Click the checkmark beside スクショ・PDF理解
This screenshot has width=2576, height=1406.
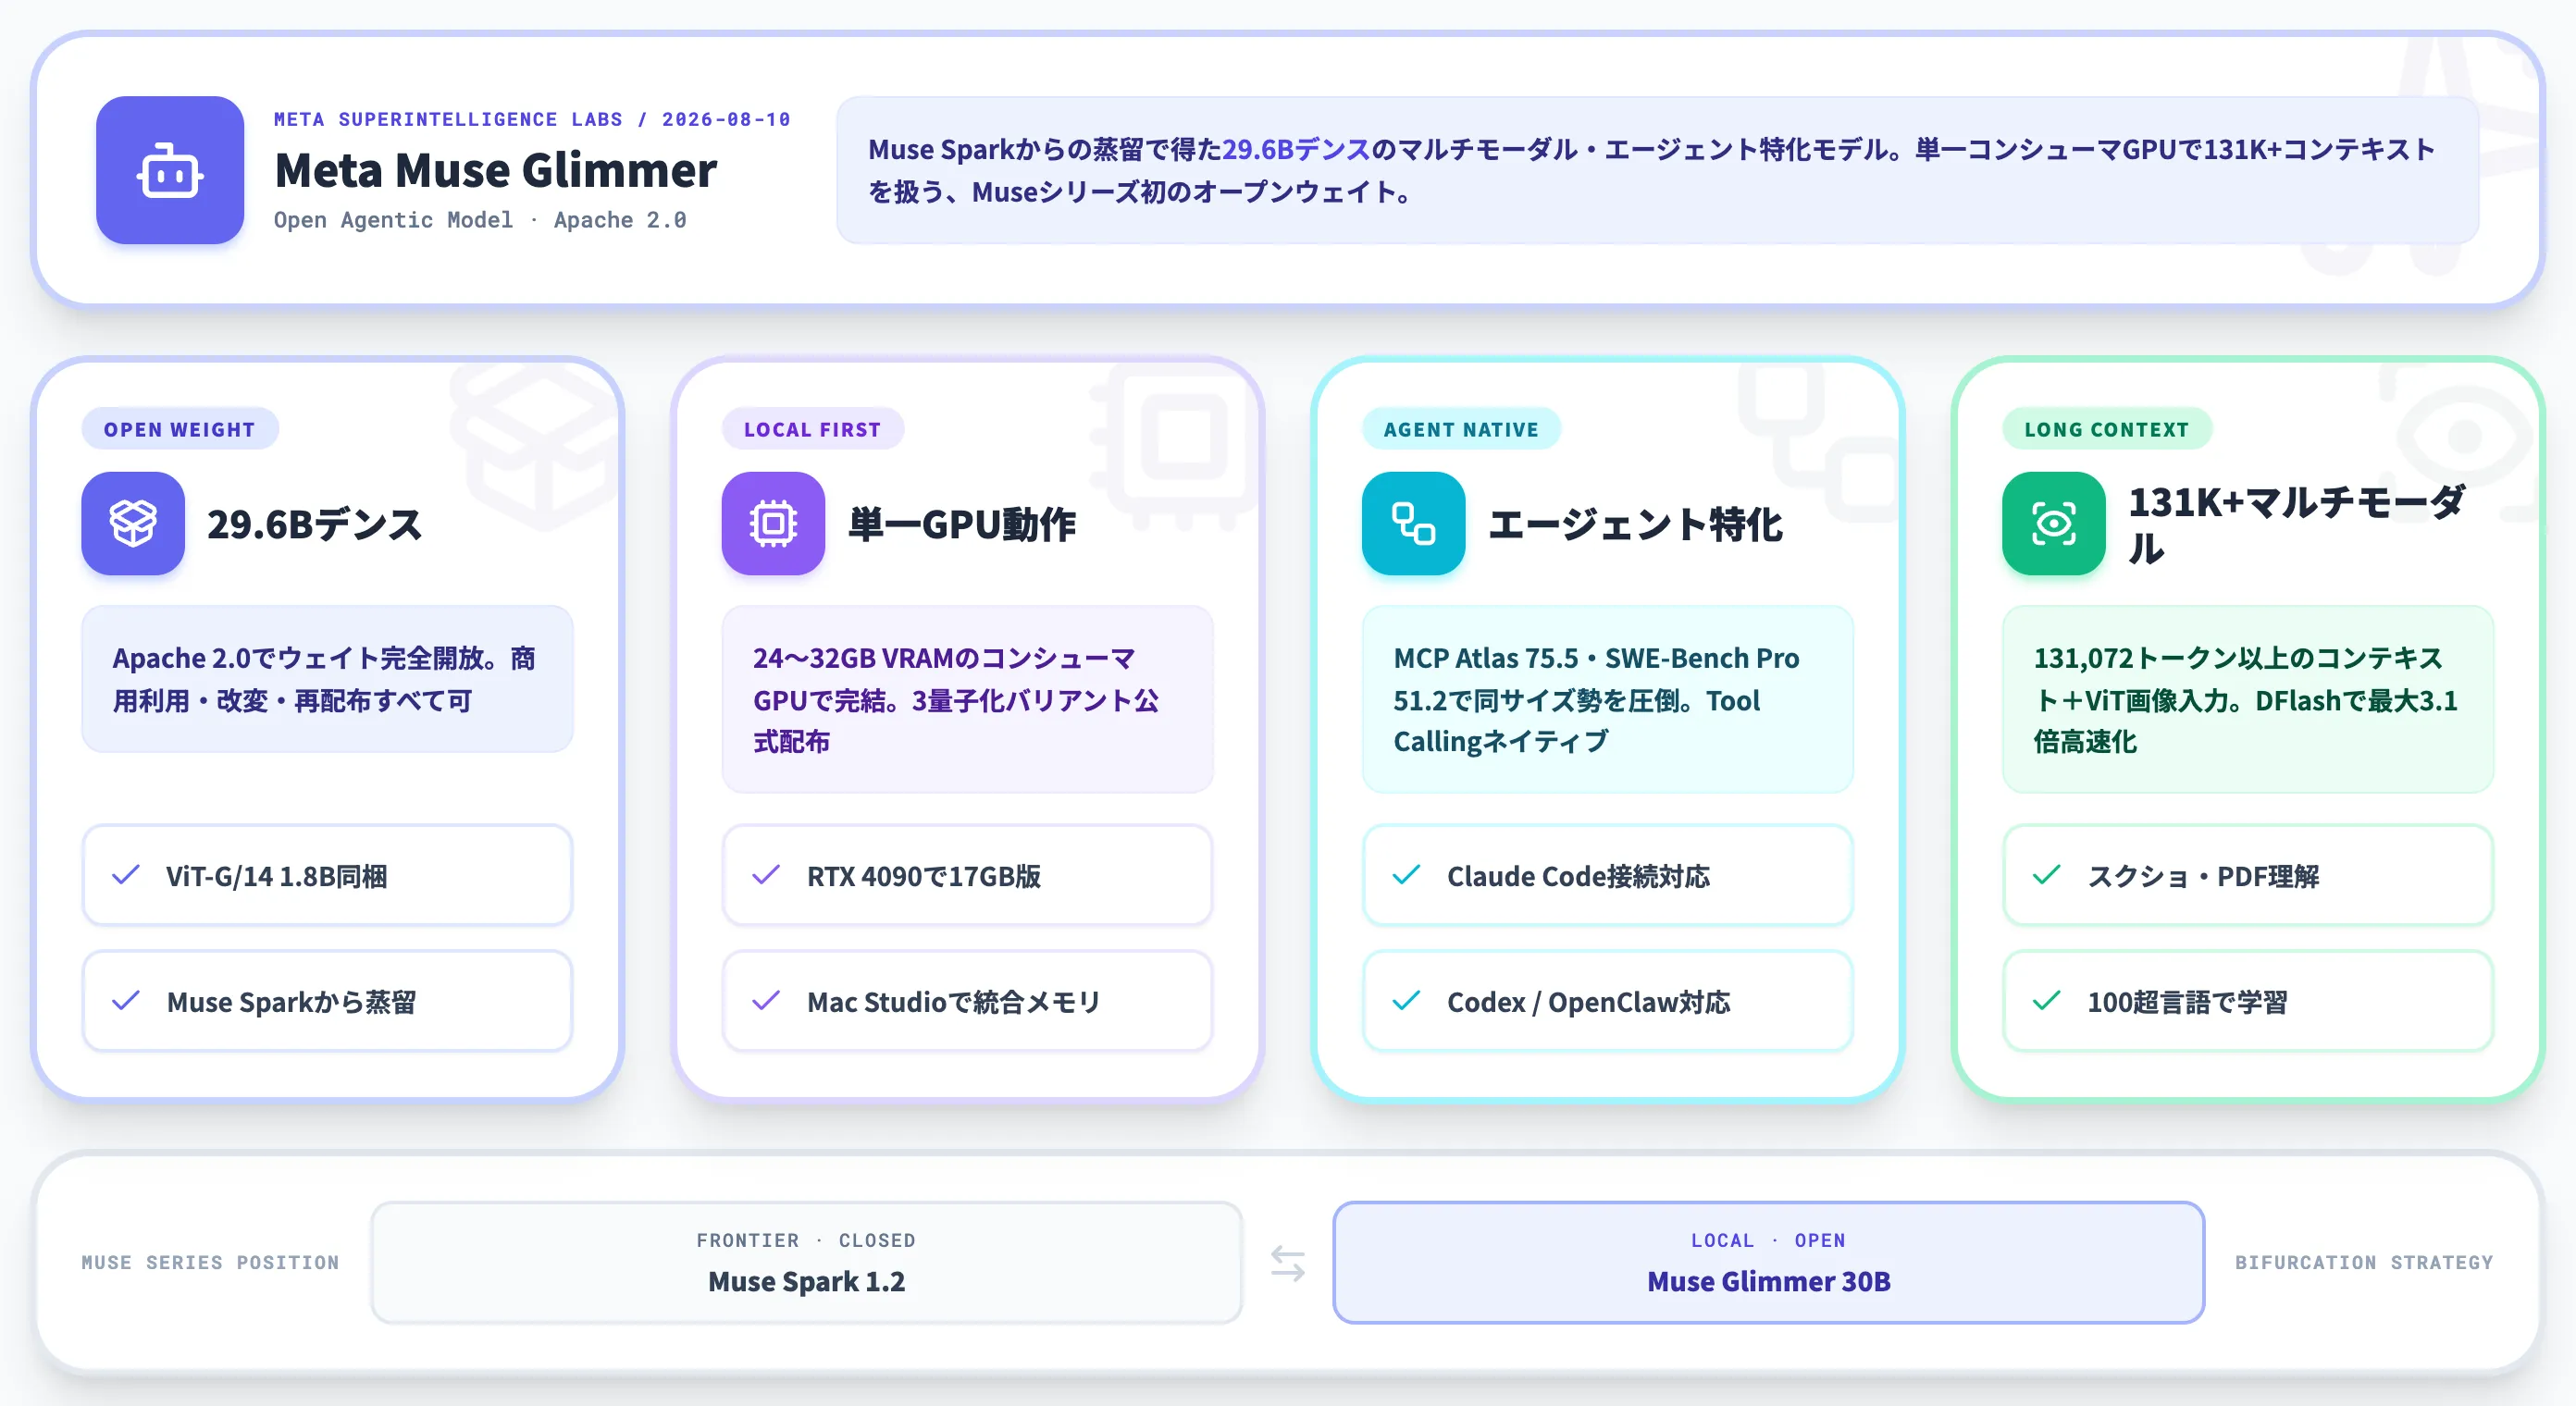coord(2046,875)
